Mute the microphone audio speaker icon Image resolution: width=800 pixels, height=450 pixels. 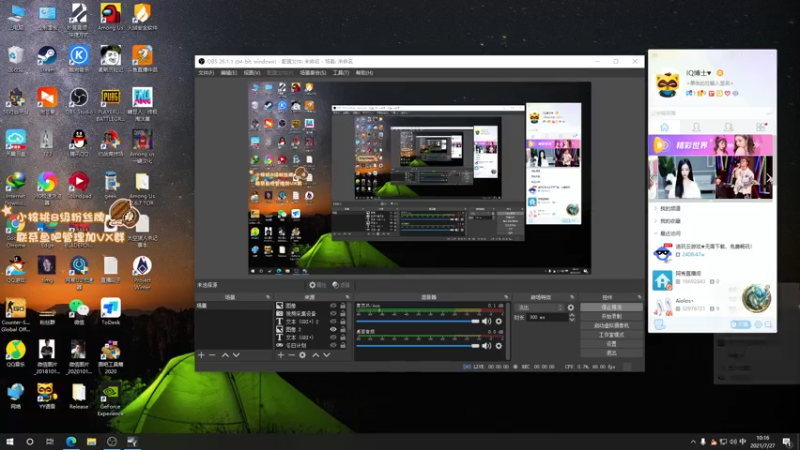[x=486, y=321]
